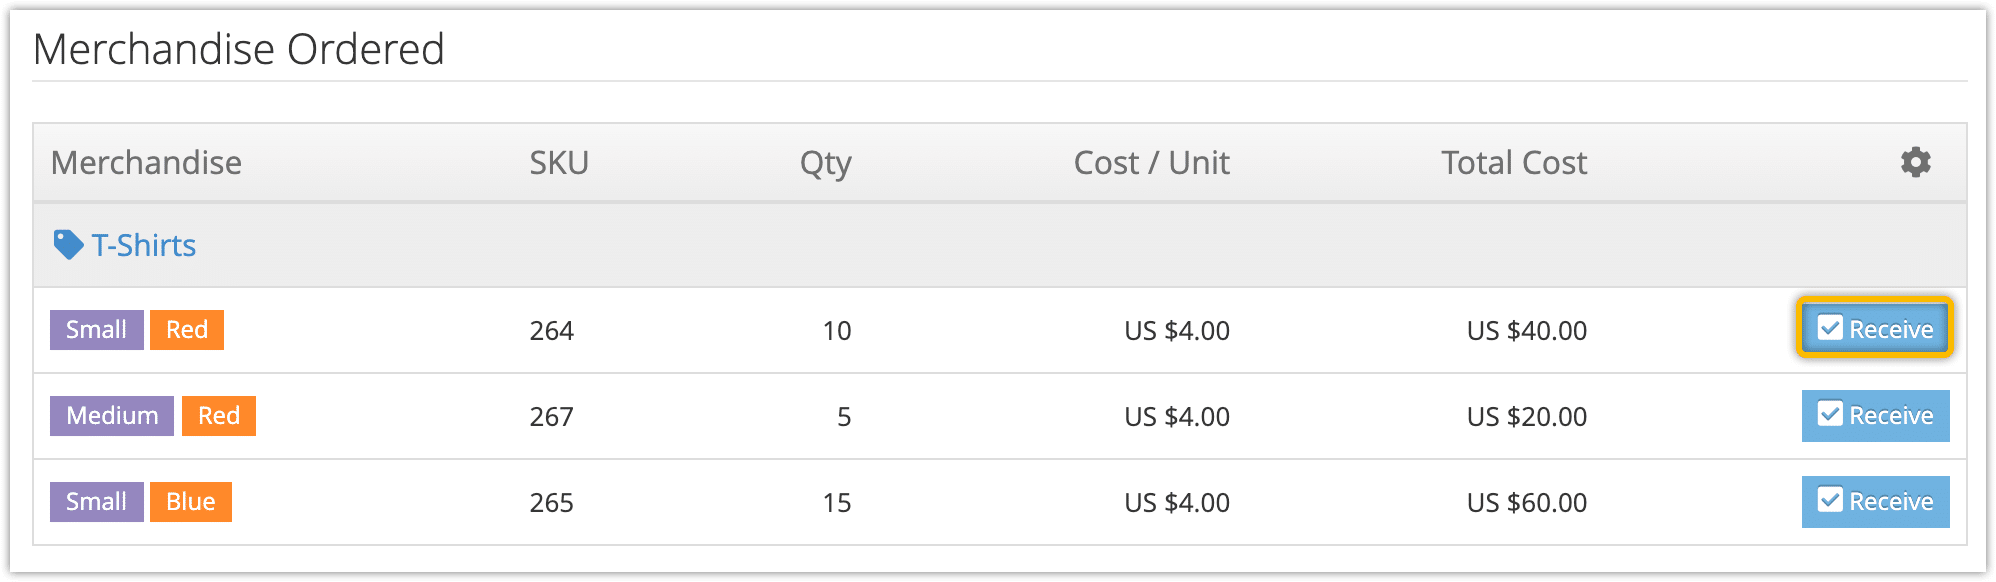This screenshot has height=582, width=1996.
Task: Tick the checkmark icon on SKU 267 Receive
Action: click(x=1829, y=414)
